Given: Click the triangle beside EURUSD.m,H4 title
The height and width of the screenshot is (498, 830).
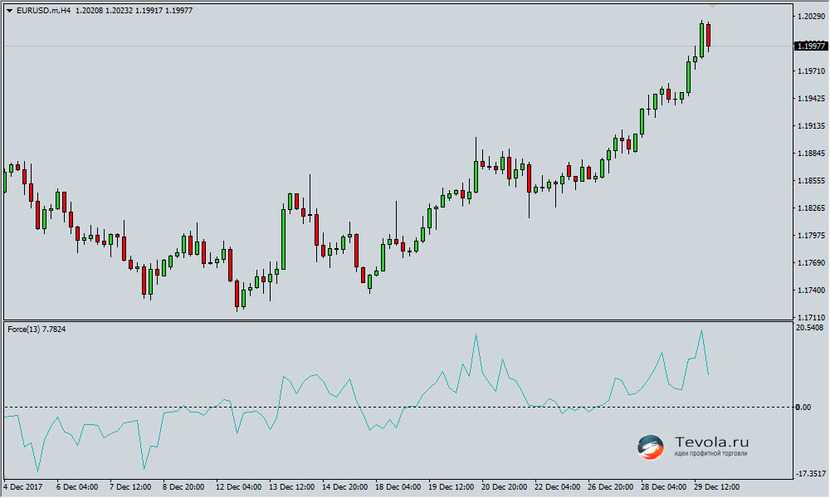Looking at the screenshot, I should (x=9, y=9).
